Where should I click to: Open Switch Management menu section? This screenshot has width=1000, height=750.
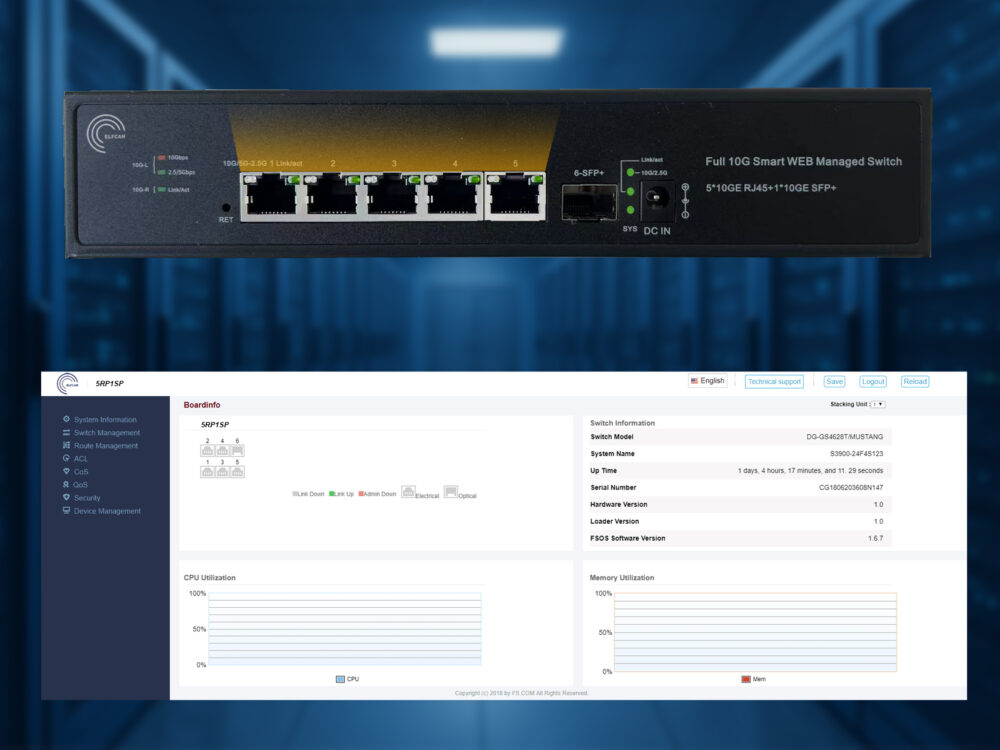tap(106, 432)
